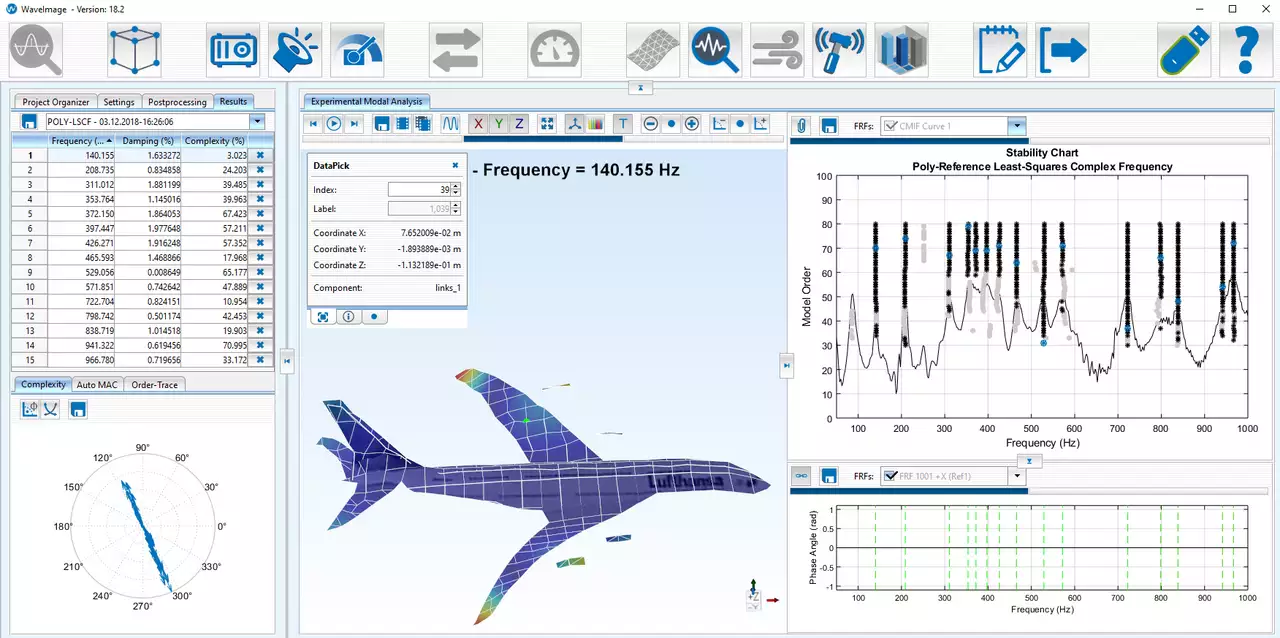Click the fit-to-view icon in animation toolbar
The width and height of the screenshot is (1280, 638).
pyautogui.click(x=547, y=124)
